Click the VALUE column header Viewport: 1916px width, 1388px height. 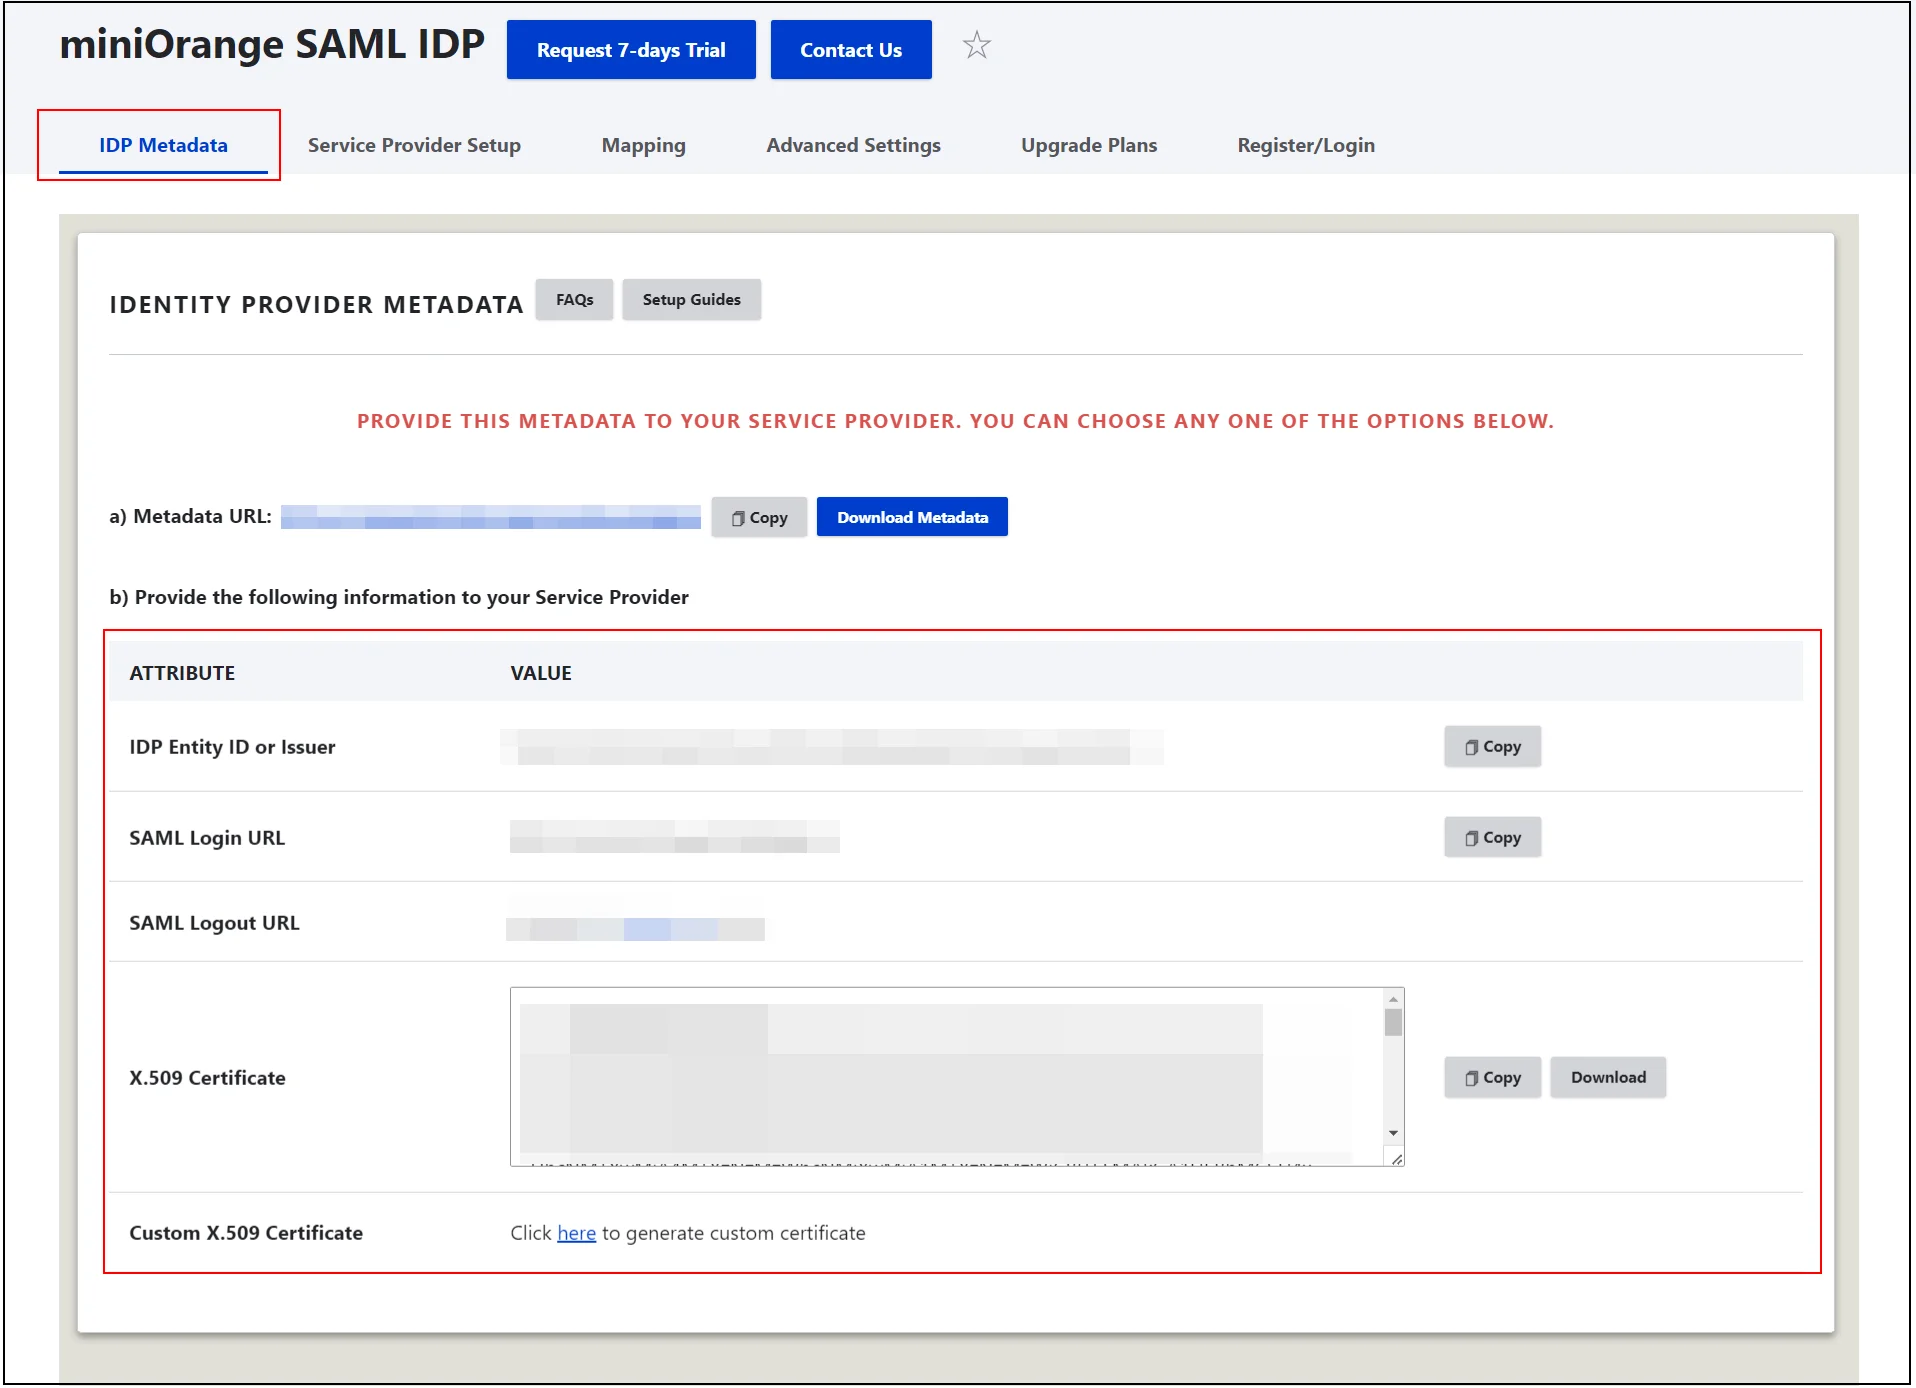(541, 673)
